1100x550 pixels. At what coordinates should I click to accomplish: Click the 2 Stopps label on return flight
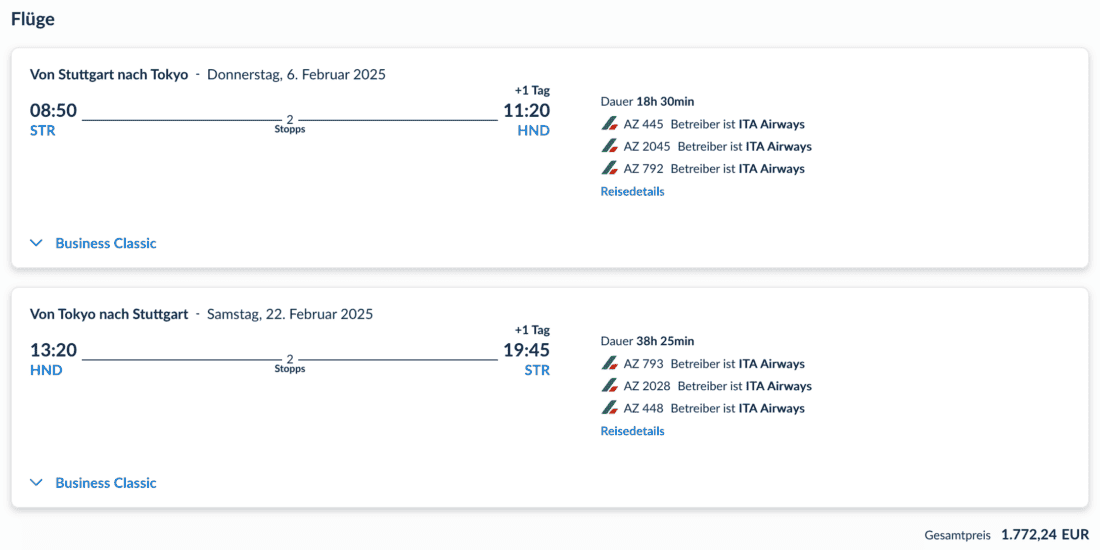click(x=290, y=364)
